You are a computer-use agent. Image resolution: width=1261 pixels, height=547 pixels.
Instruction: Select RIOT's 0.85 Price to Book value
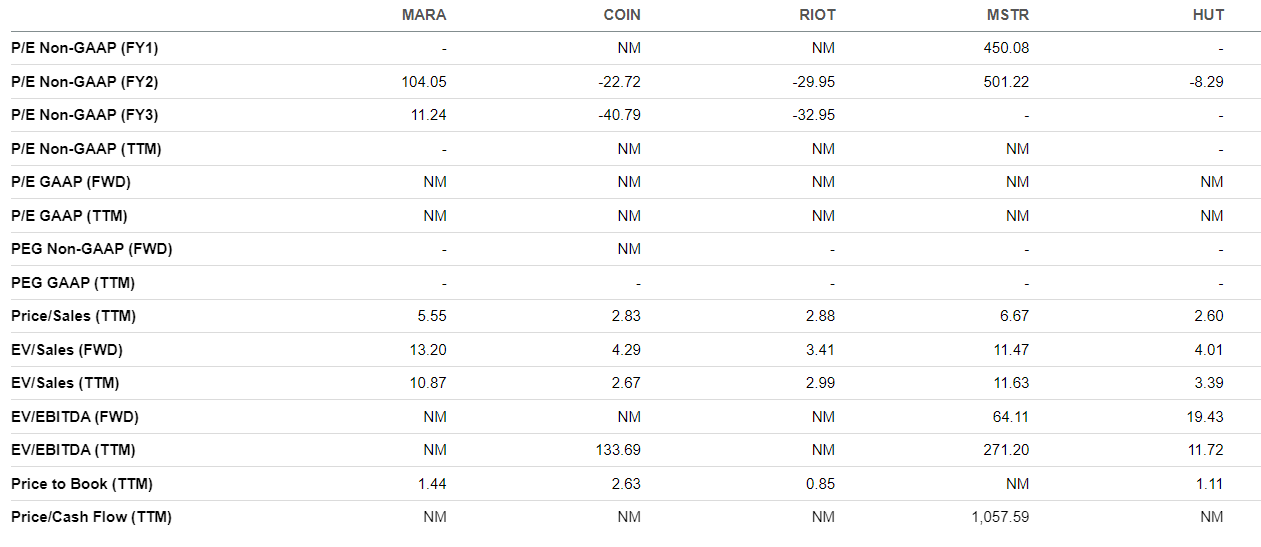[819, 484]
